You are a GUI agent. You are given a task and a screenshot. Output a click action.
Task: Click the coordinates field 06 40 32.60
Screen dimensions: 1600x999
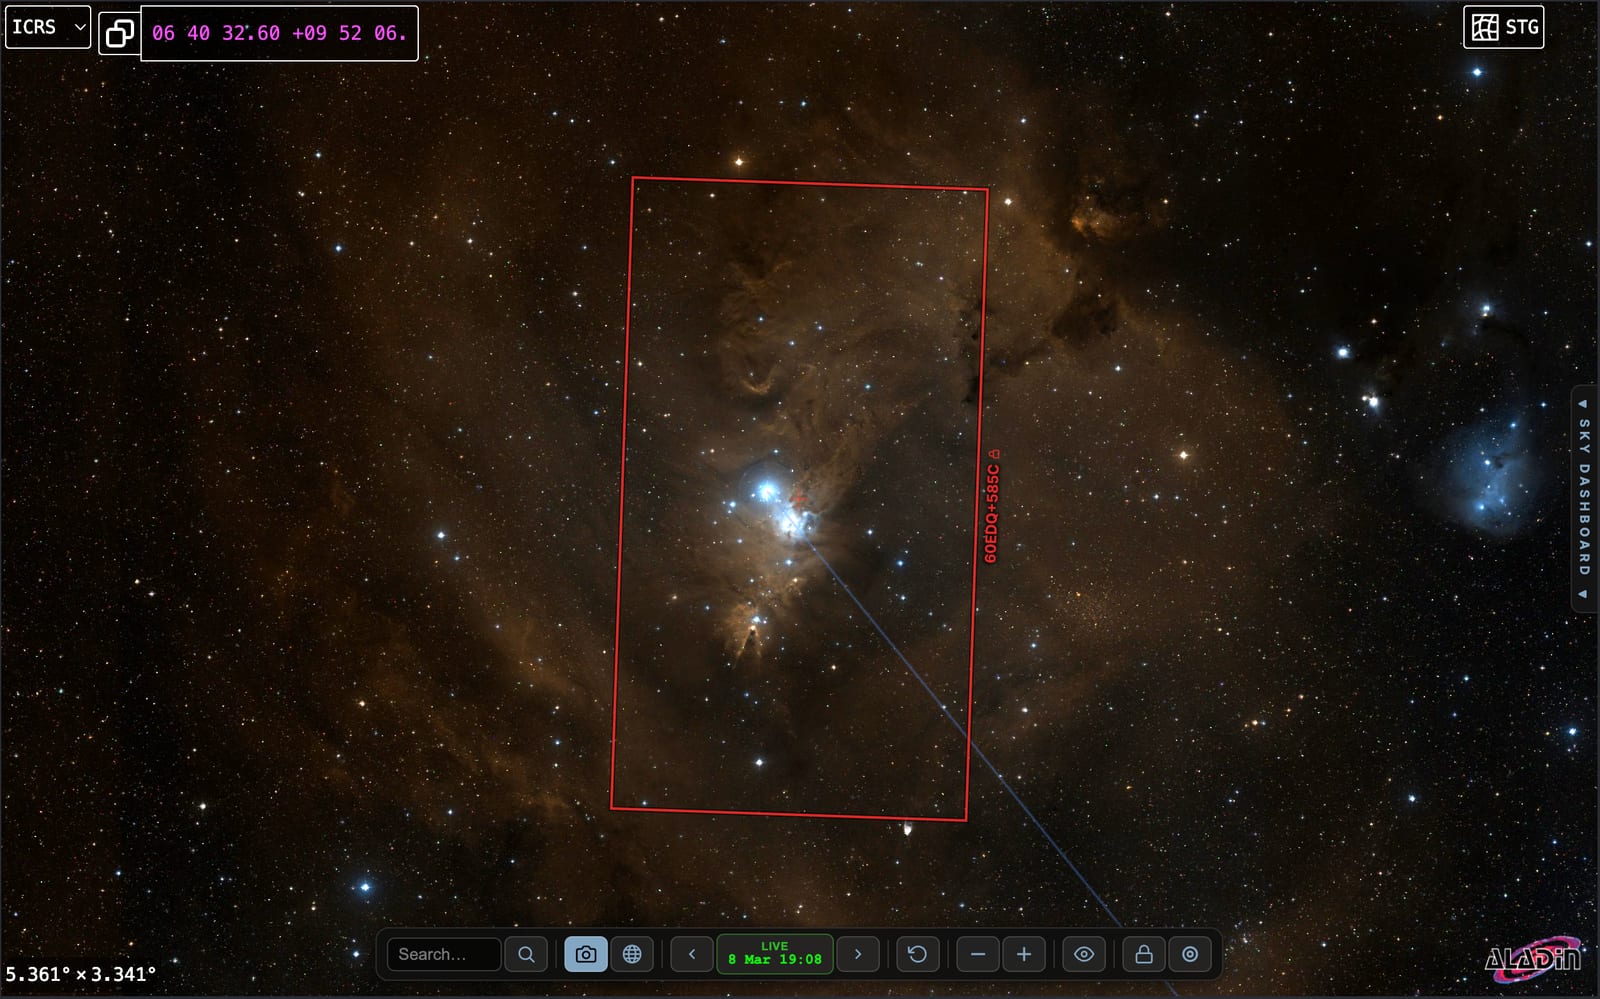(x=279, y=33)
